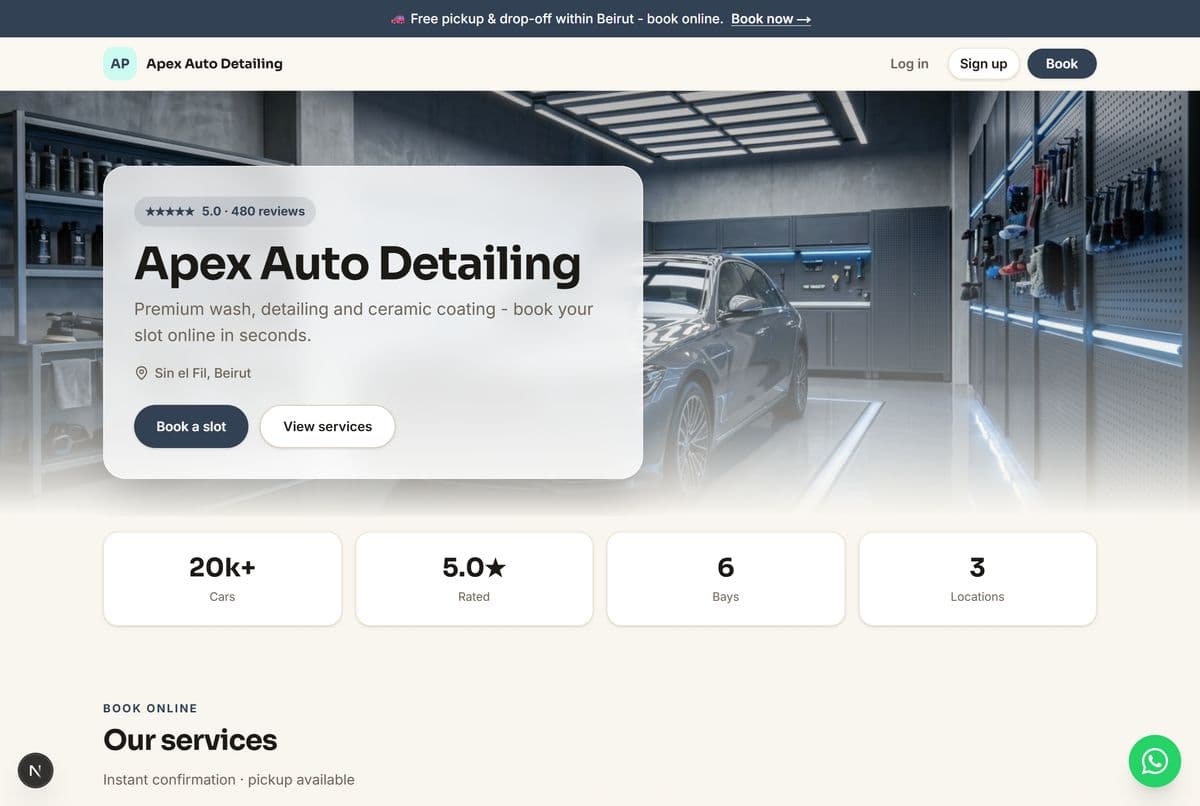Click the Our services section heading
The width and height of the screenshot is (1200, 806).
pyautogui.click(x=190, y=740)
